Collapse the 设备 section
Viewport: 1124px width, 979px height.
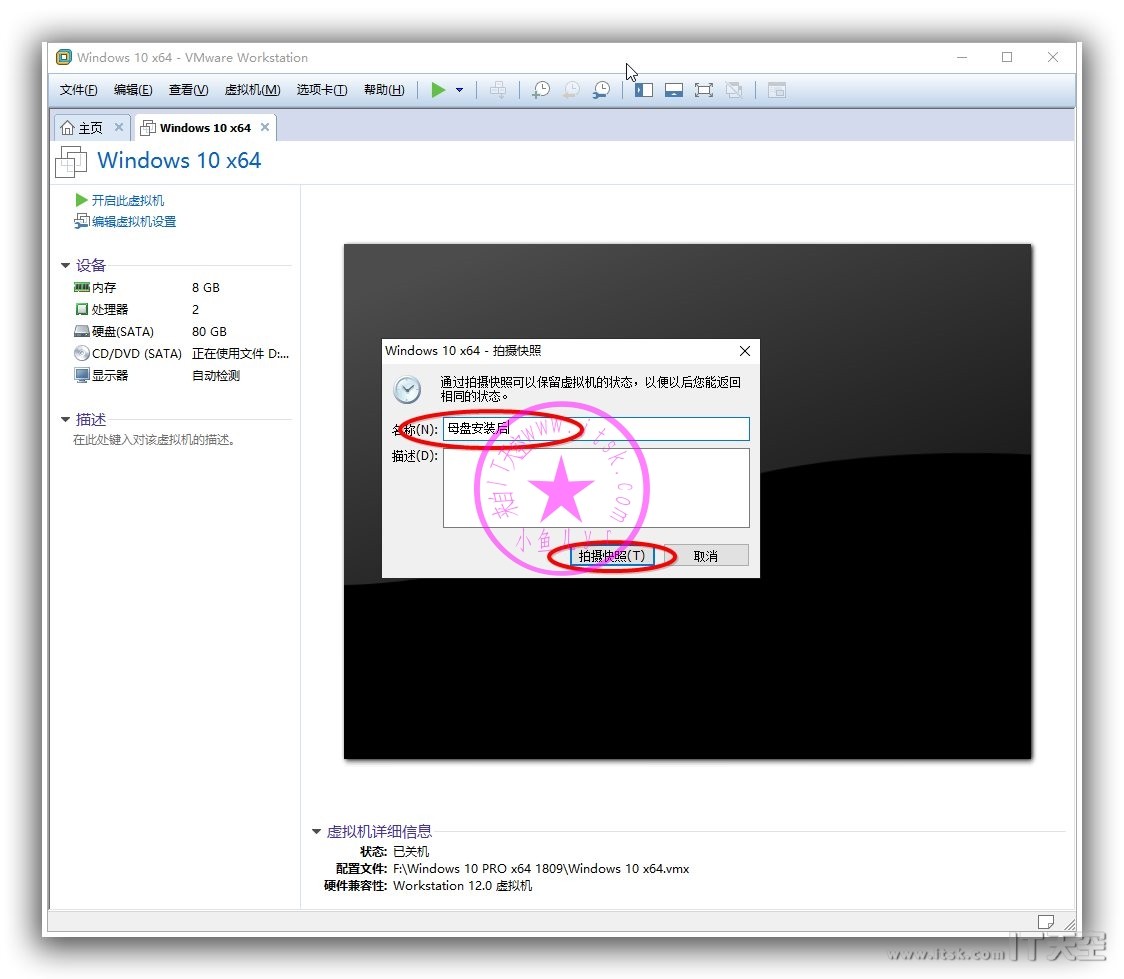65,265
